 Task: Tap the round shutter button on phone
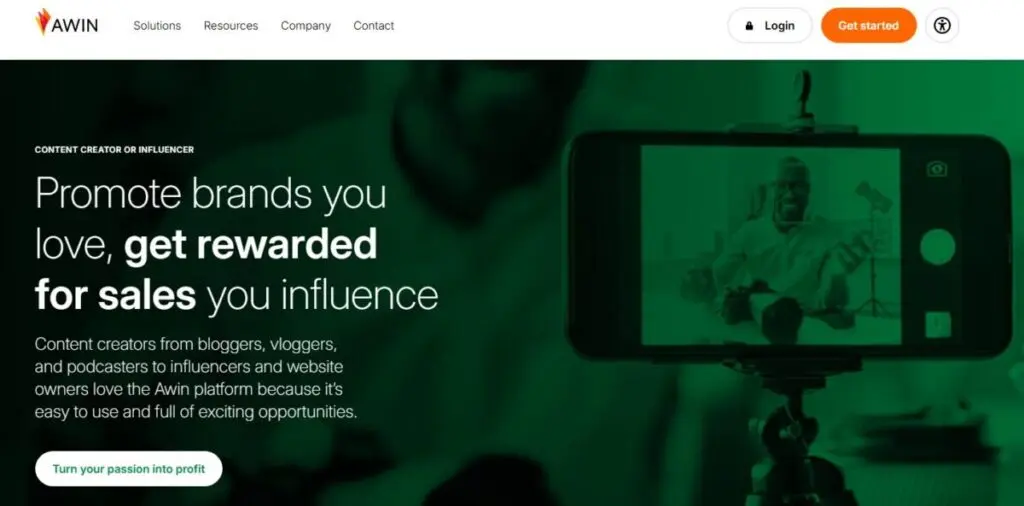click(937, 247)
